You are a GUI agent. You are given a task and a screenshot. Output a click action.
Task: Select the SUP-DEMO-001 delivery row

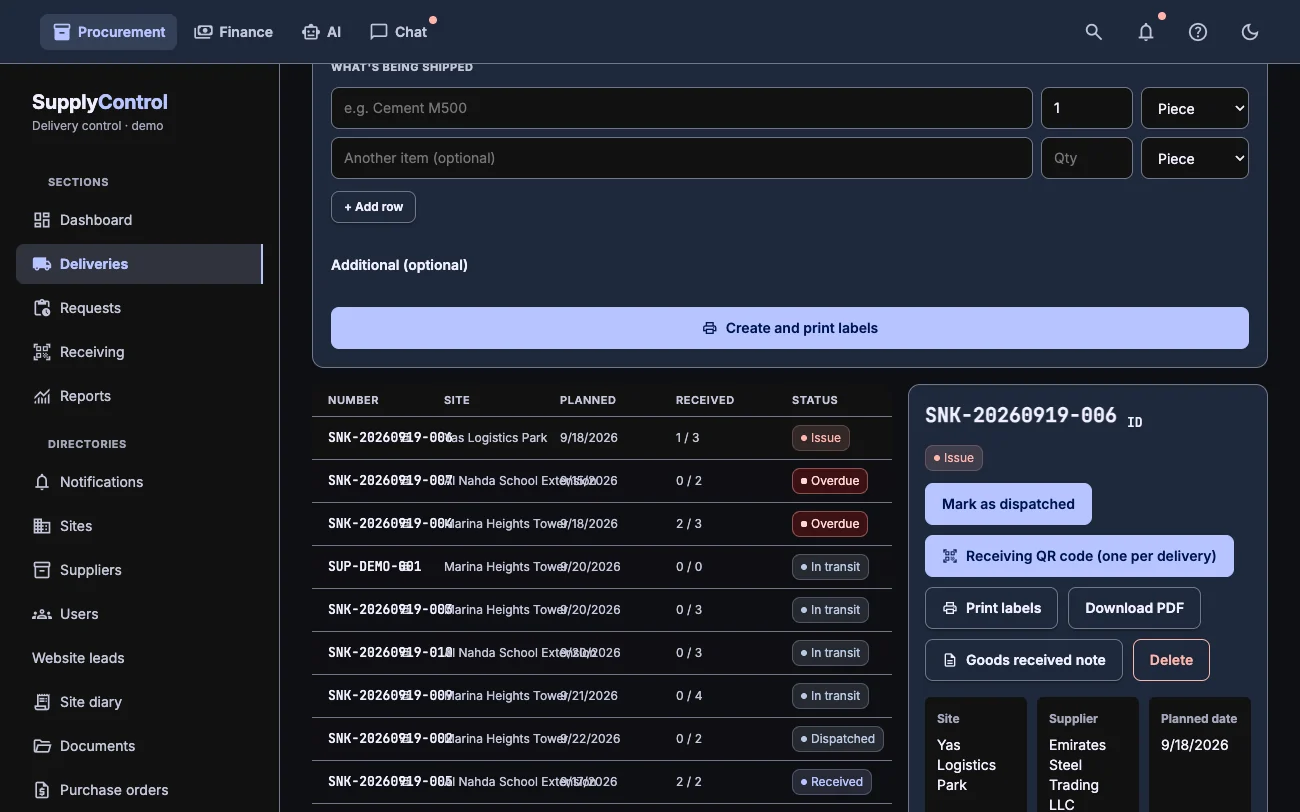[602, 567]
